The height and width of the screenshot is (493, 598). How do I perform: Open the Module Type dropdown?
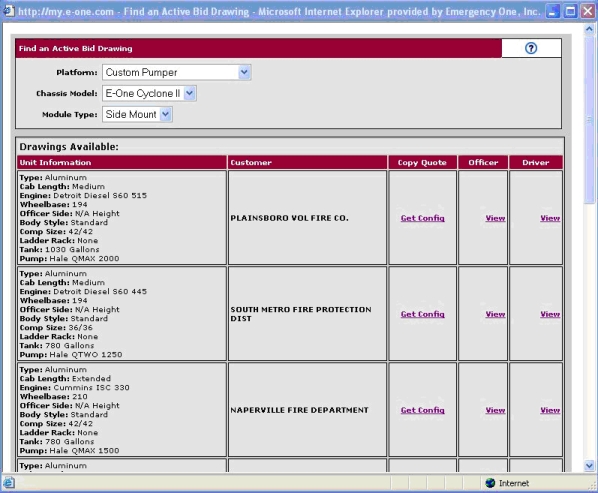coord(165,114)
